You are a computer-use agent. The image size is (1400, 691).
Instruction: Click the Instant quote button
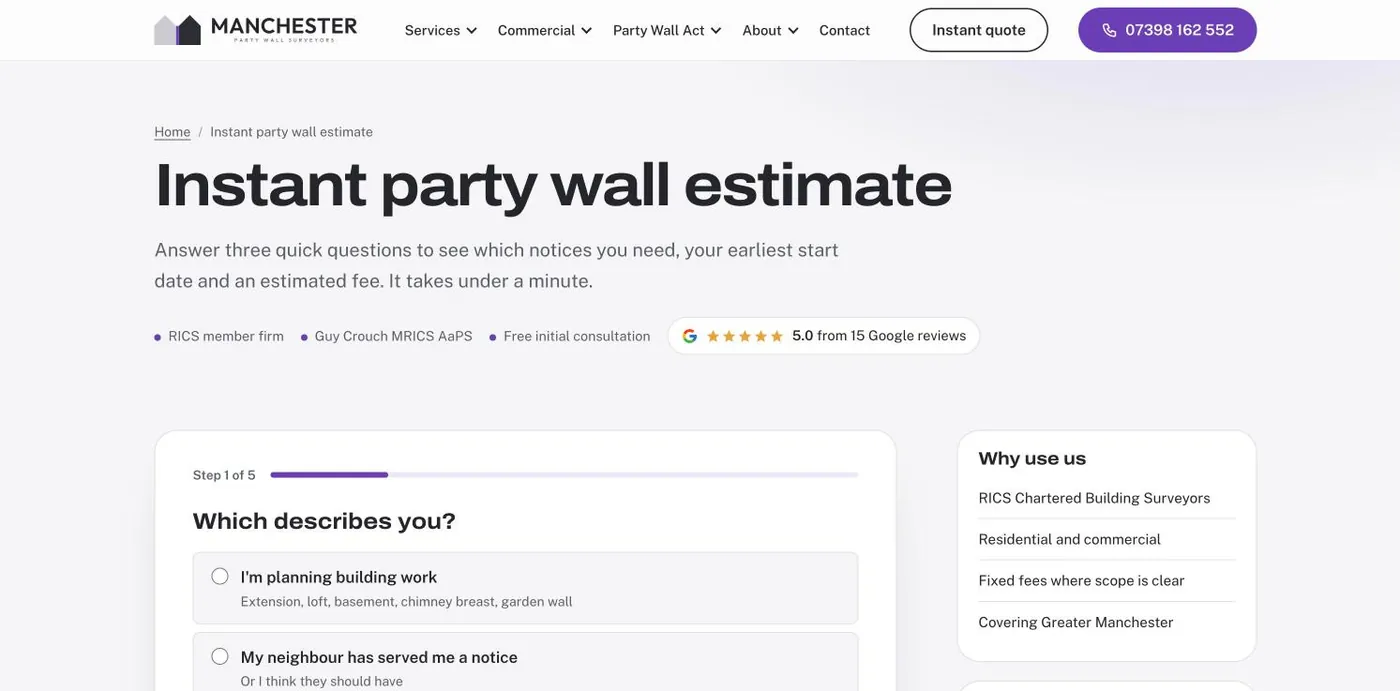979,30
